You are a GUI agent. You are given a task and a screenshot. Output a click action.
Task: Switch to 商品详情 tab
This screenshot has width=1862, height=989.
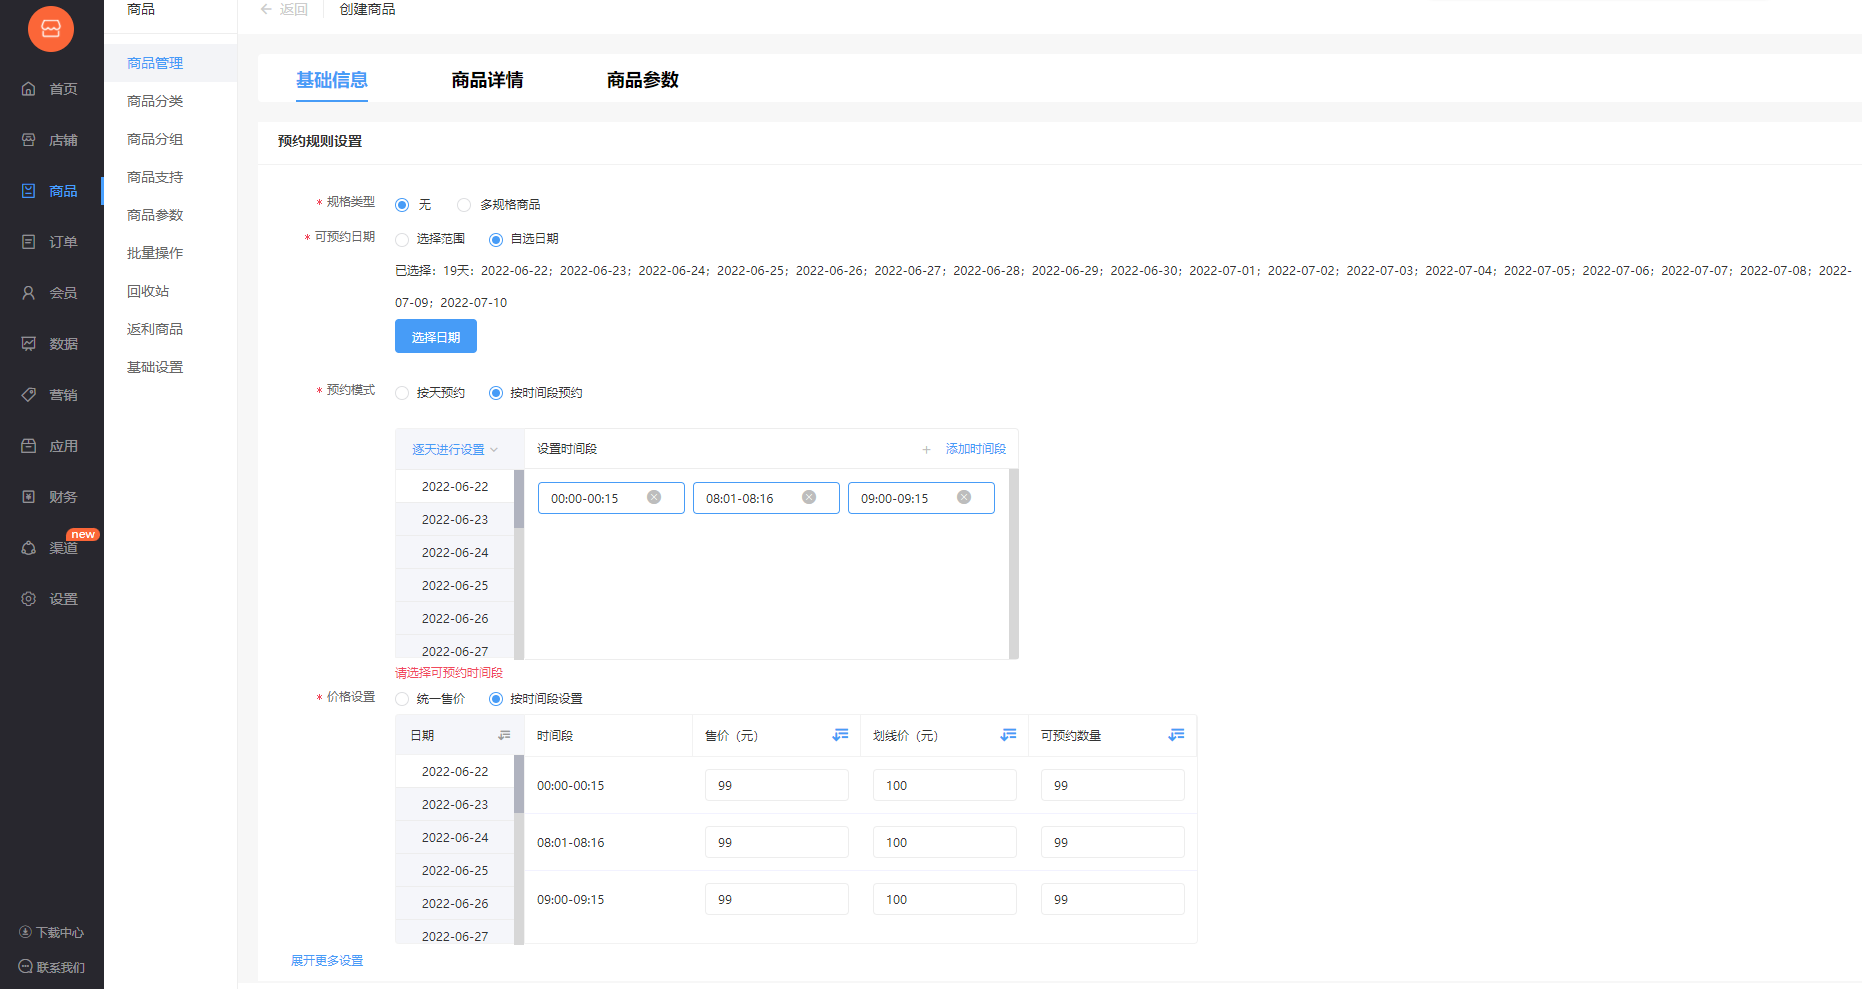[487, 80]
